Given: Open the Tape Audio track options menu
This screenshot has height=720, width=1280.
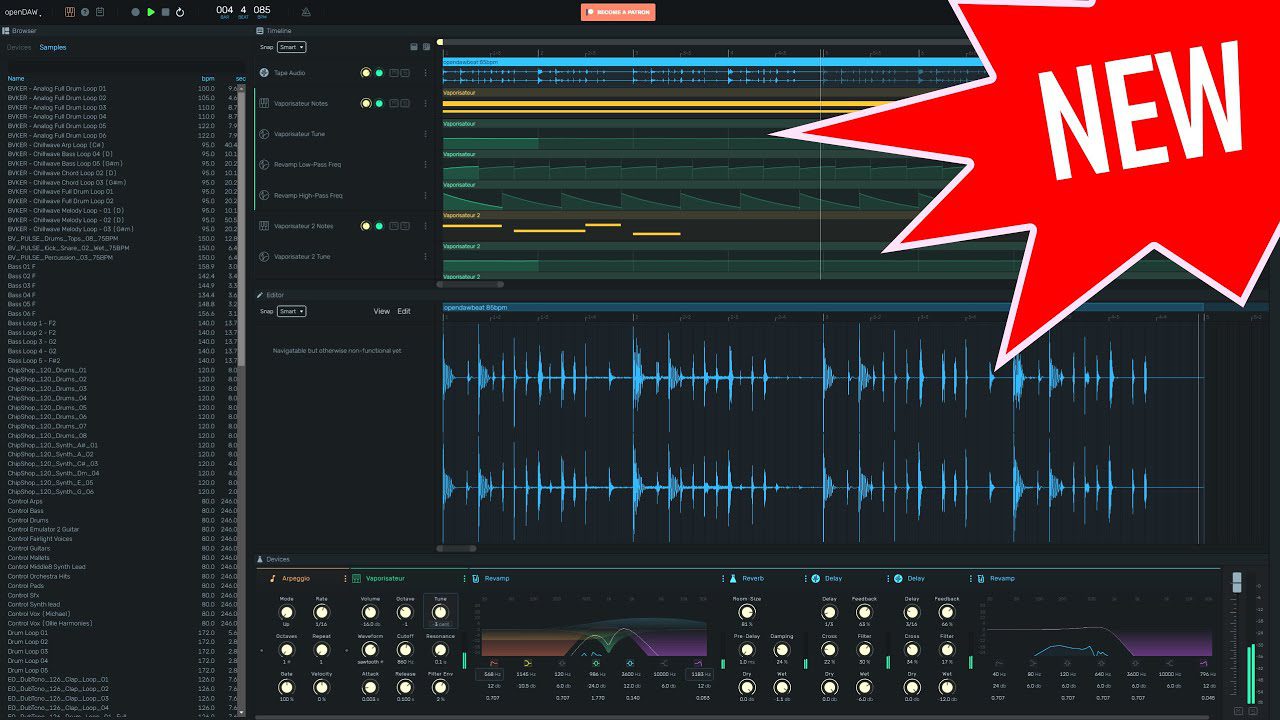Looking at the screenshot, I should (x=425, y=73).
